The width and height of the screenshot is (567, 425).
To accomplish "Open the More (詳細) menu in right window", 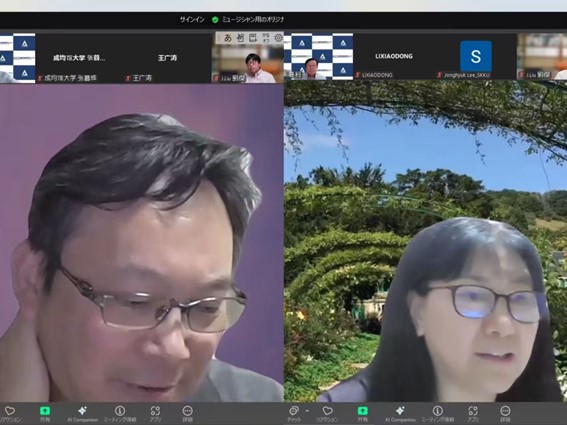I will 505,413.
